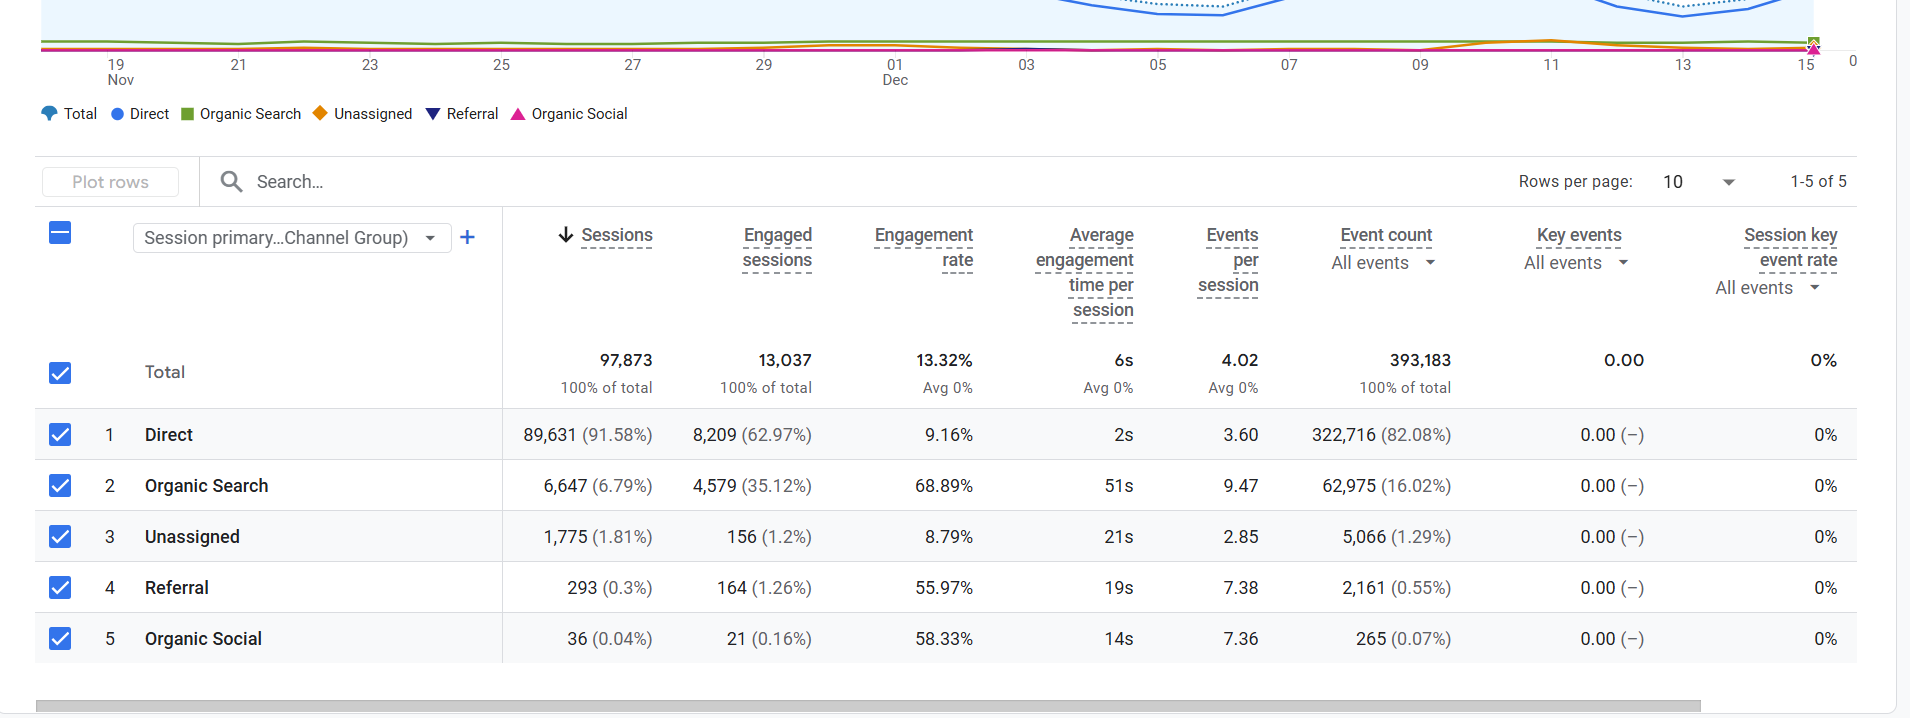
Task: Click the search magnifier icon
Action: click(x=231, y=181)
